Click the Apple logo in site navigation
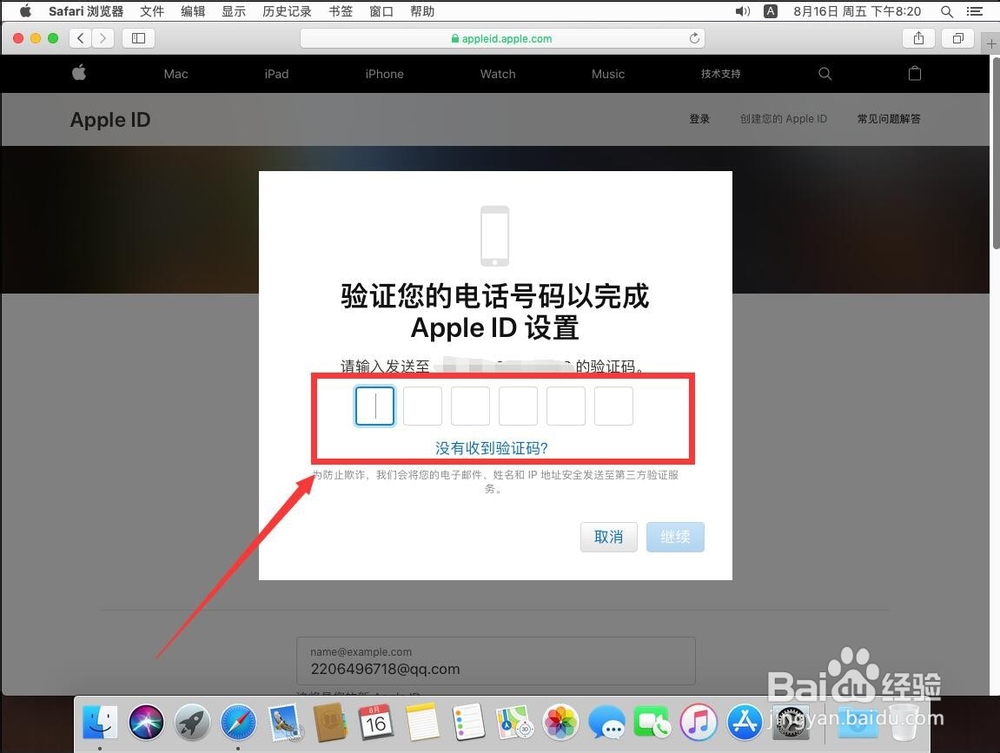1000x753 pixels. pyautogui.click(x=79, y=73)
